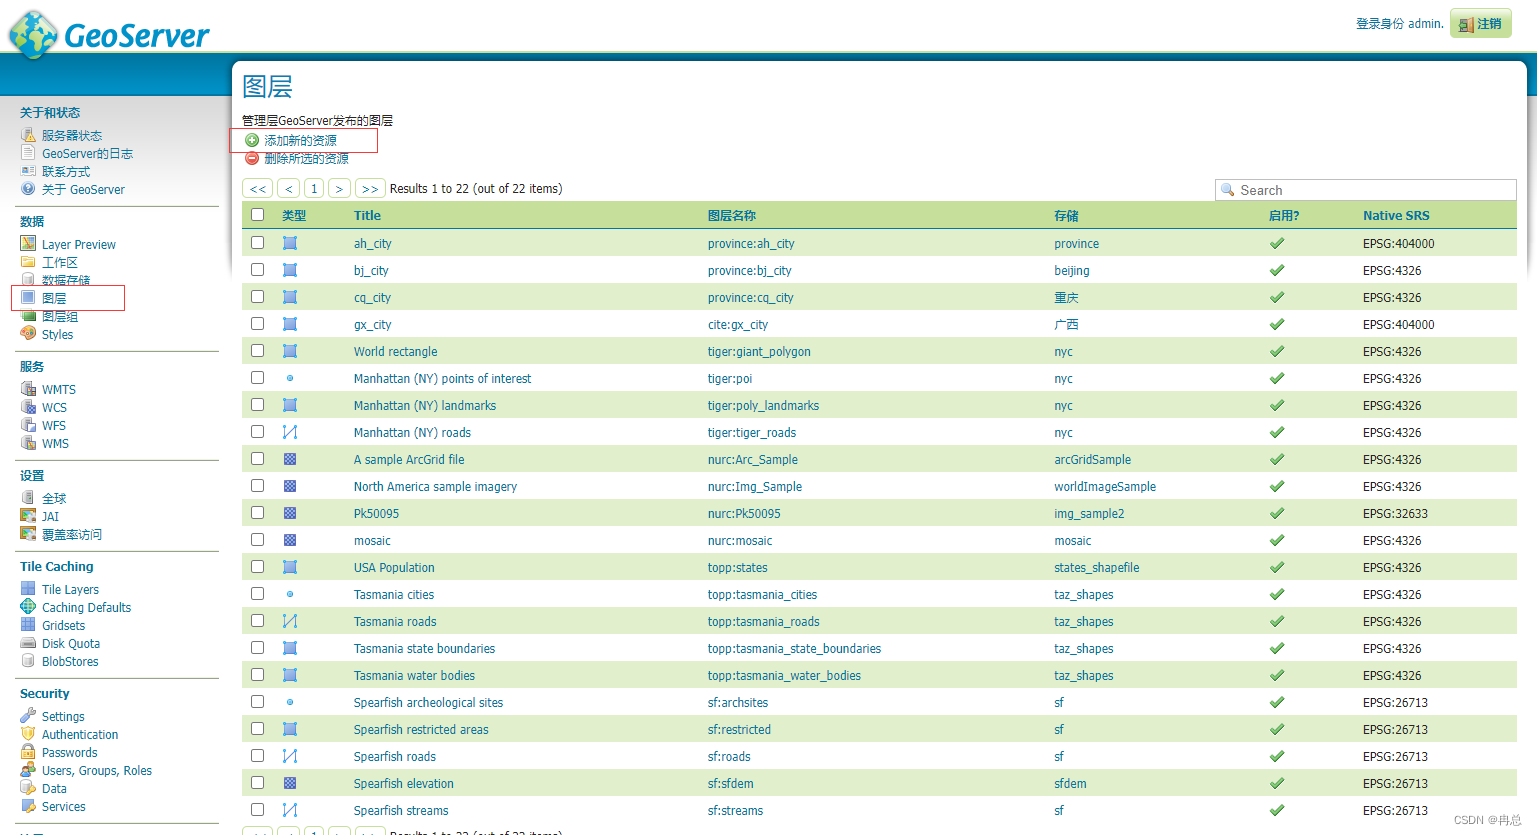Click the Styles palette icon

(x=28, y=334)
